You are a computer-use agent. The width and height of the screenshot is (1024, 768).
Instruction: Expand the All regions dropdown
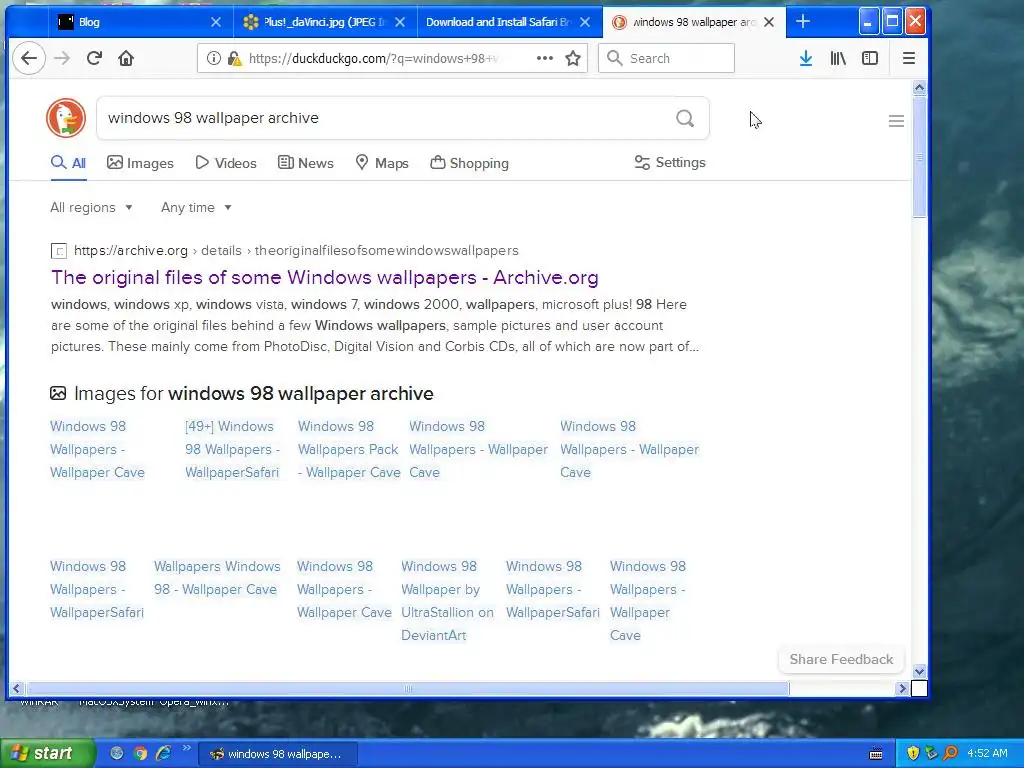[91, 208]
